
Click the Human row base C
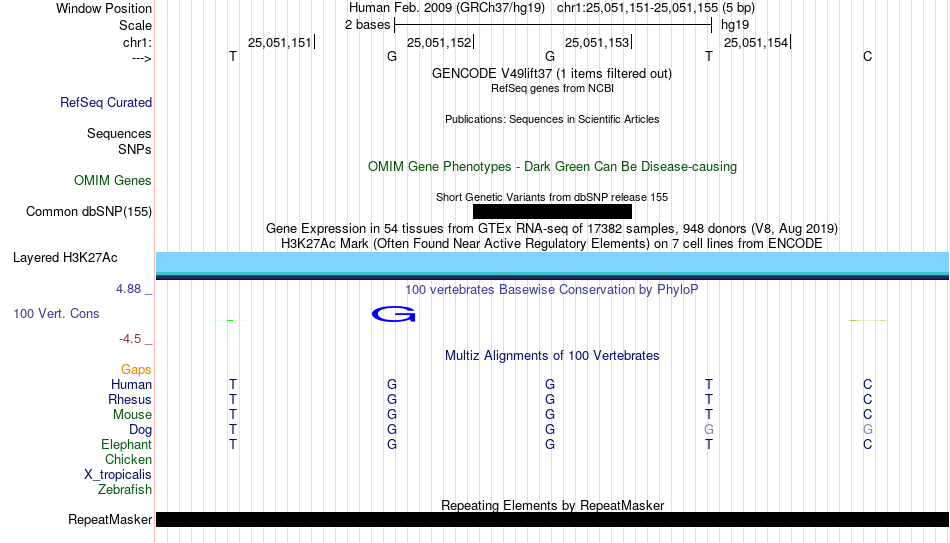point(868,384)
